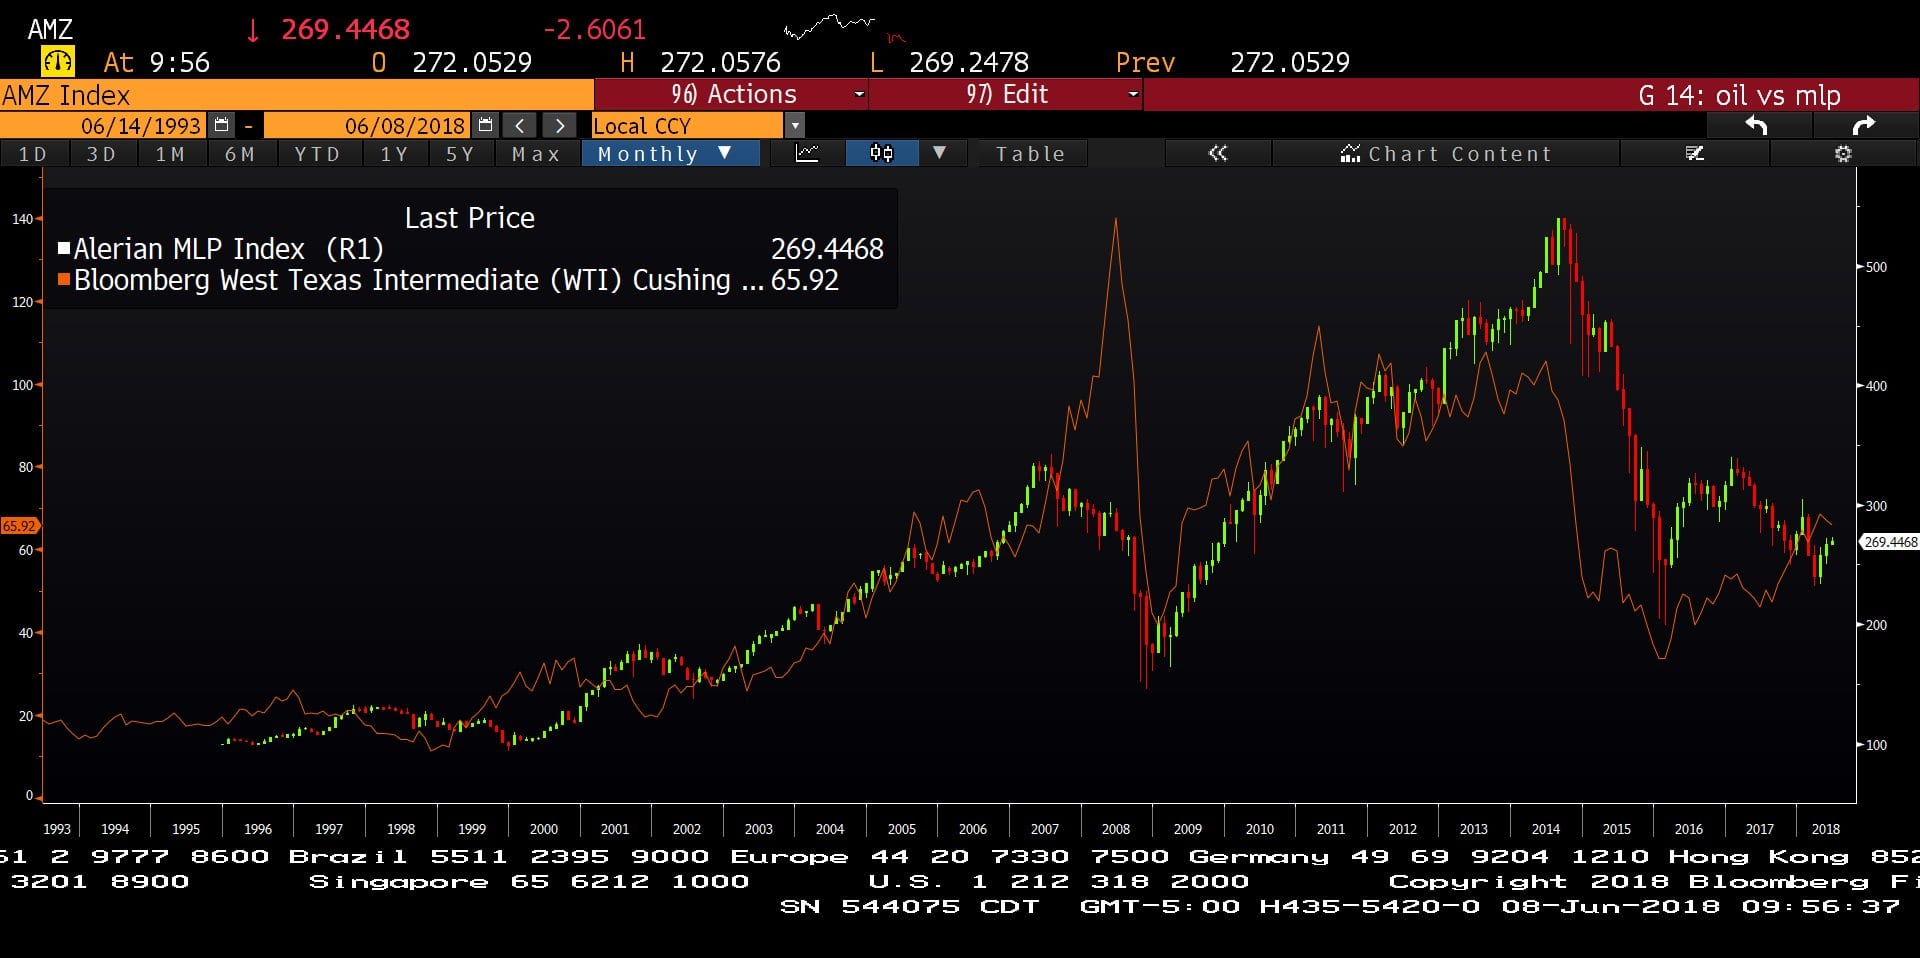Click the Local CCY currency field
This screenshot has height=958, width=1920.
tap(687, 125)
